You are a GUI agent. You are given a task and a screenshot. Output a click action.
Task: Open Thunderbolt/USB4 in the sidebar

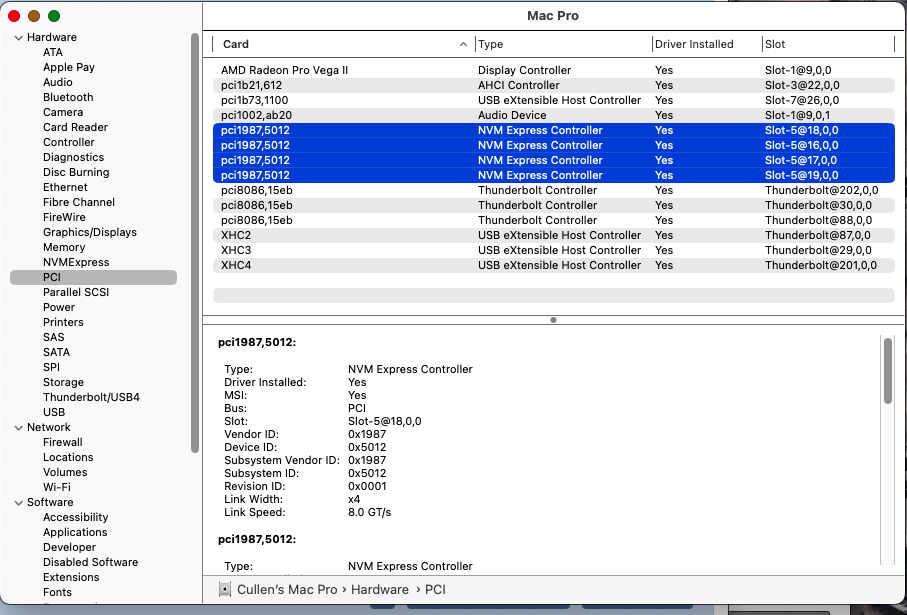pos(91,398)
